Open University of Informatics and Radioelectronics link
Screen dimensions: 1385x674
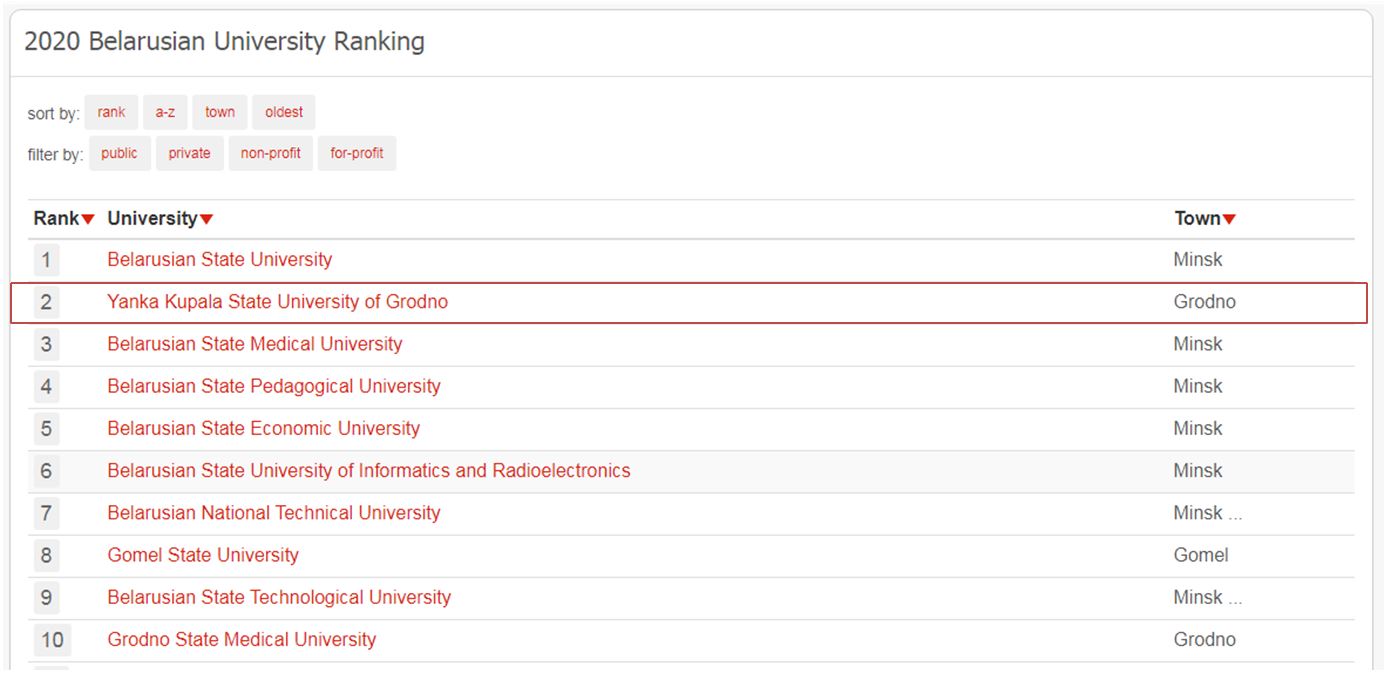coord(368,470)
